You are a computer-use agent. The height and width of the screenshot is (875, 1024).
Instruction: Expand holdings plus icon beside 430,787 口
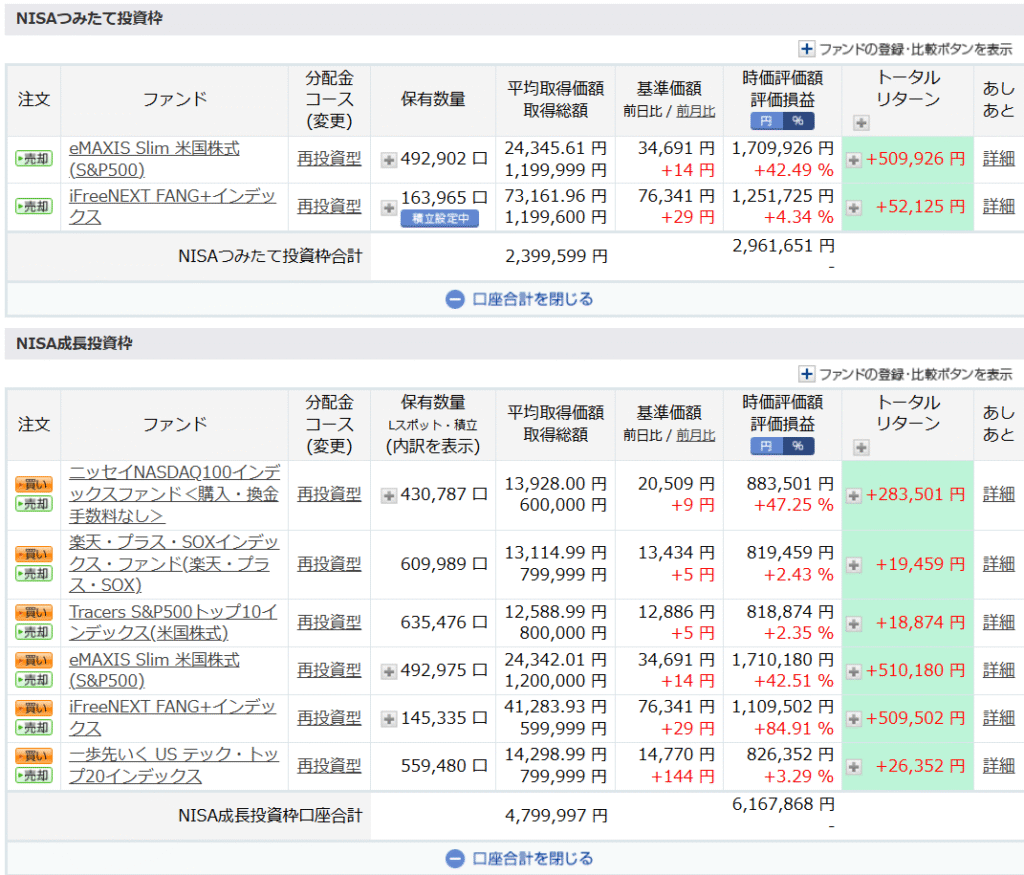tap(389, 496)
